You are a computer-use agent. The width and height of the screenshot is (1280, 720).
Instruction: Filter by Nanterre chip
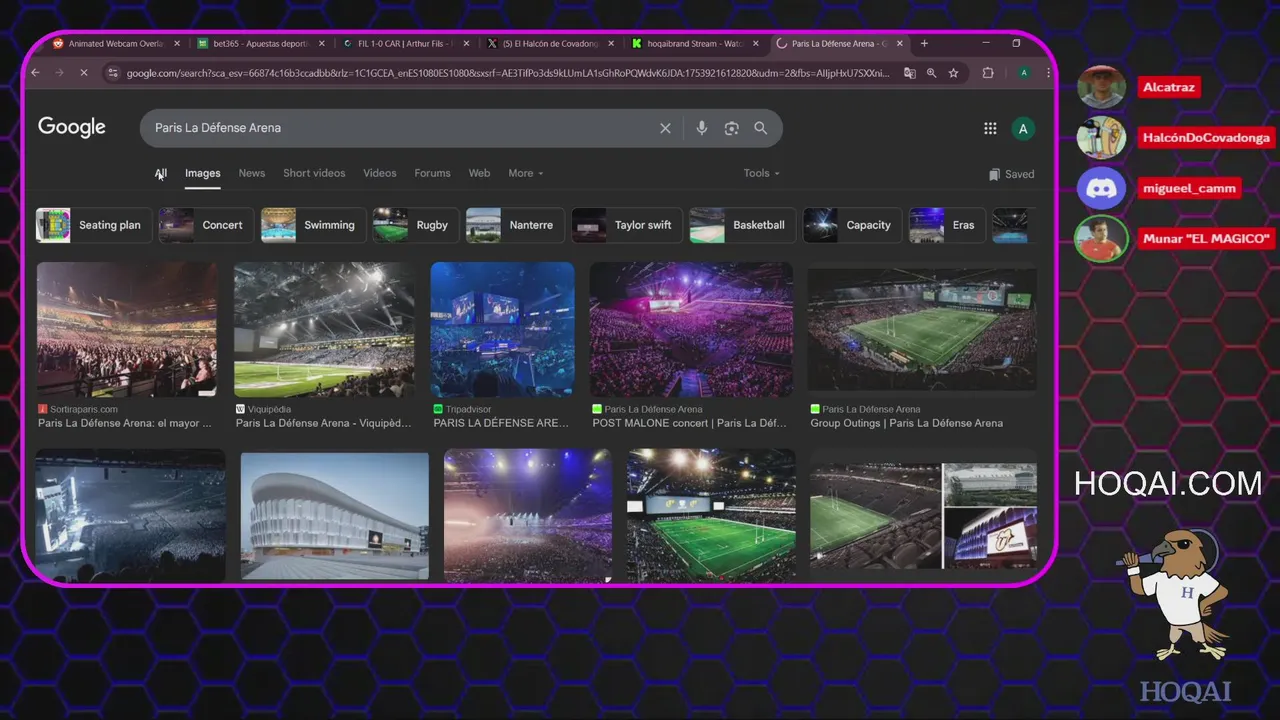click(515, 225)
